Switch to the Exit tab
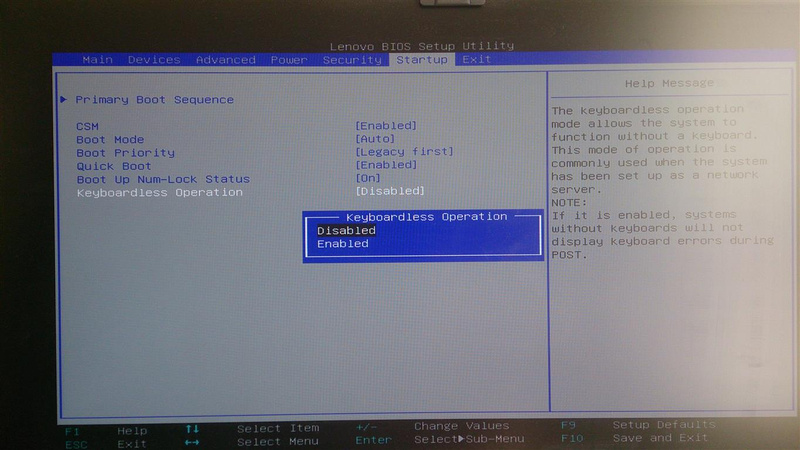 coord(476,59)
